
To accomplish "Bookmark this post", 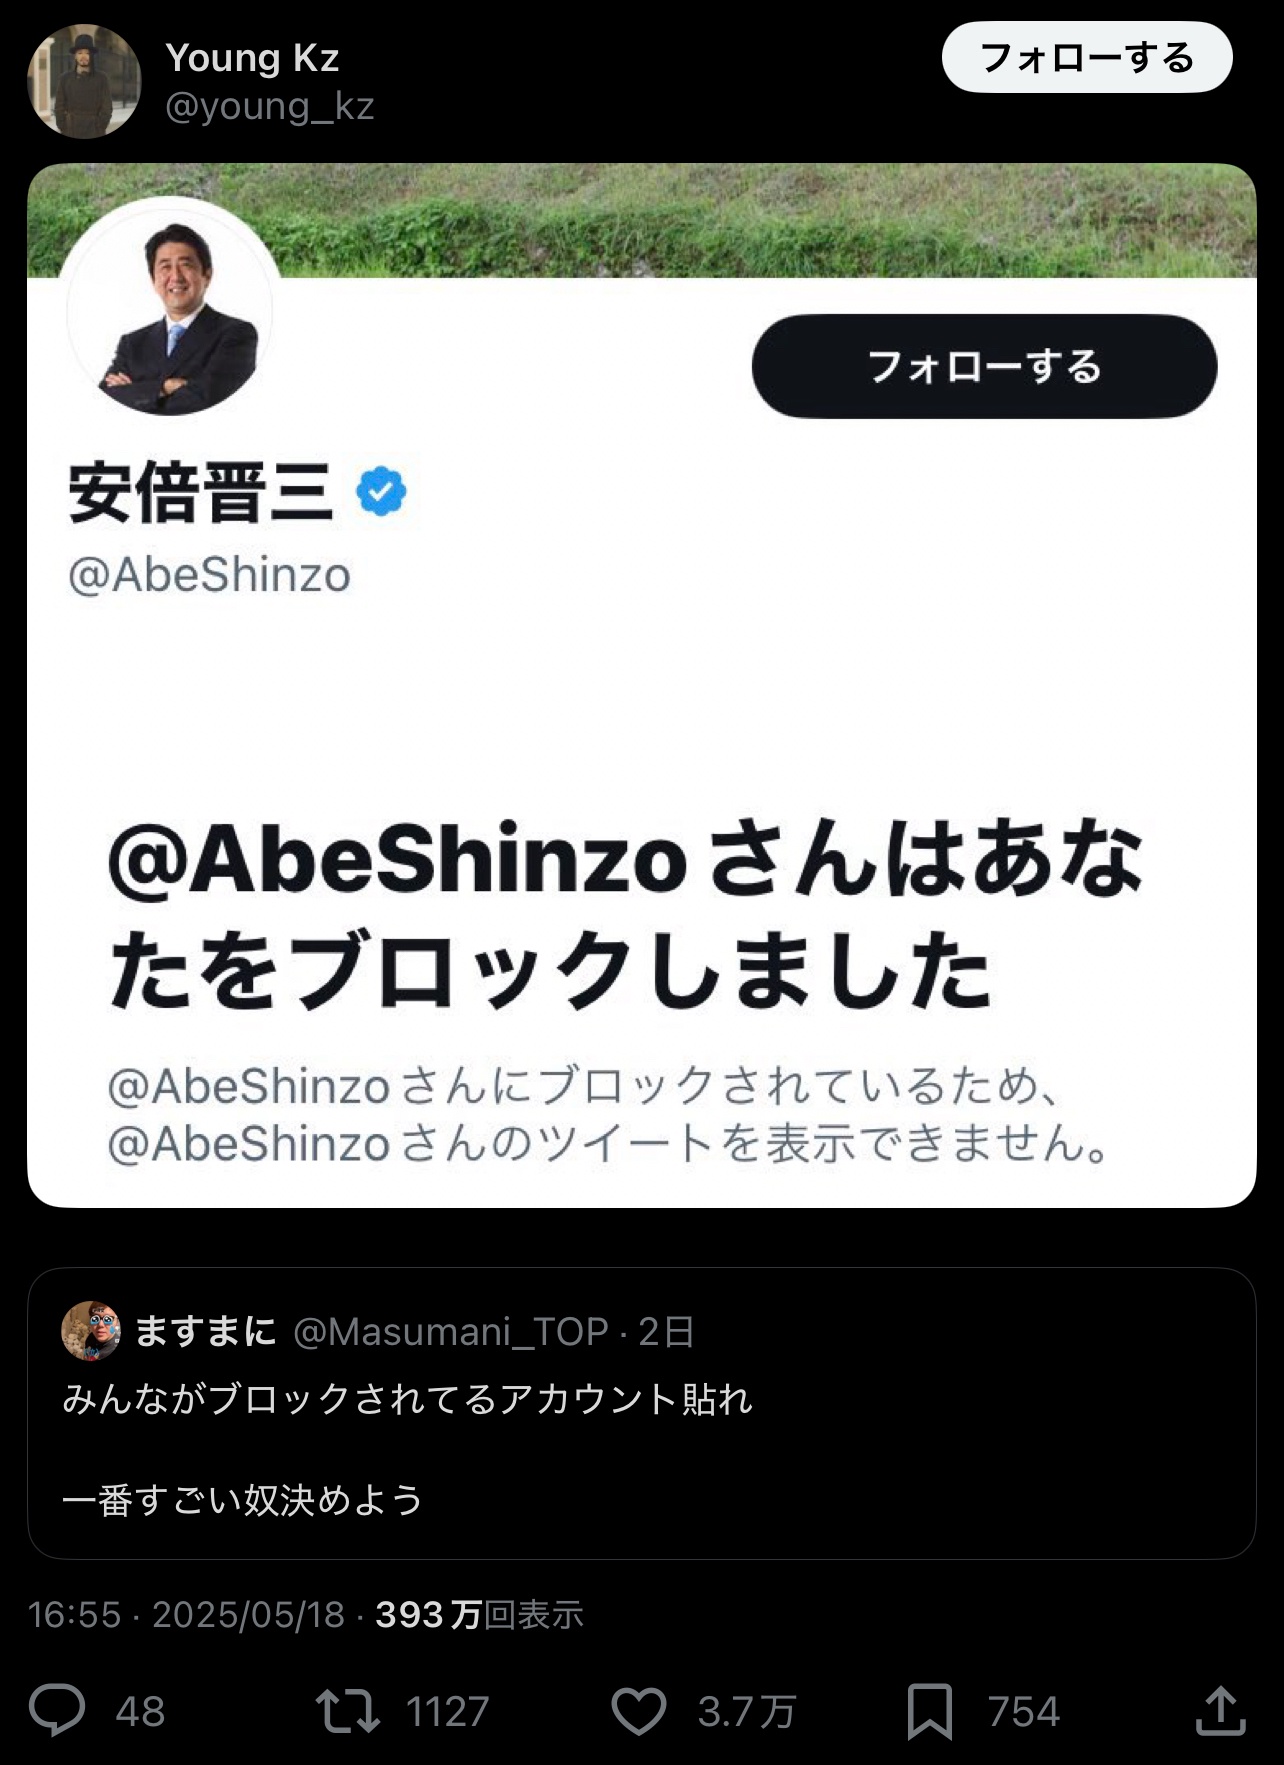I will click(x=929, y=1711).
